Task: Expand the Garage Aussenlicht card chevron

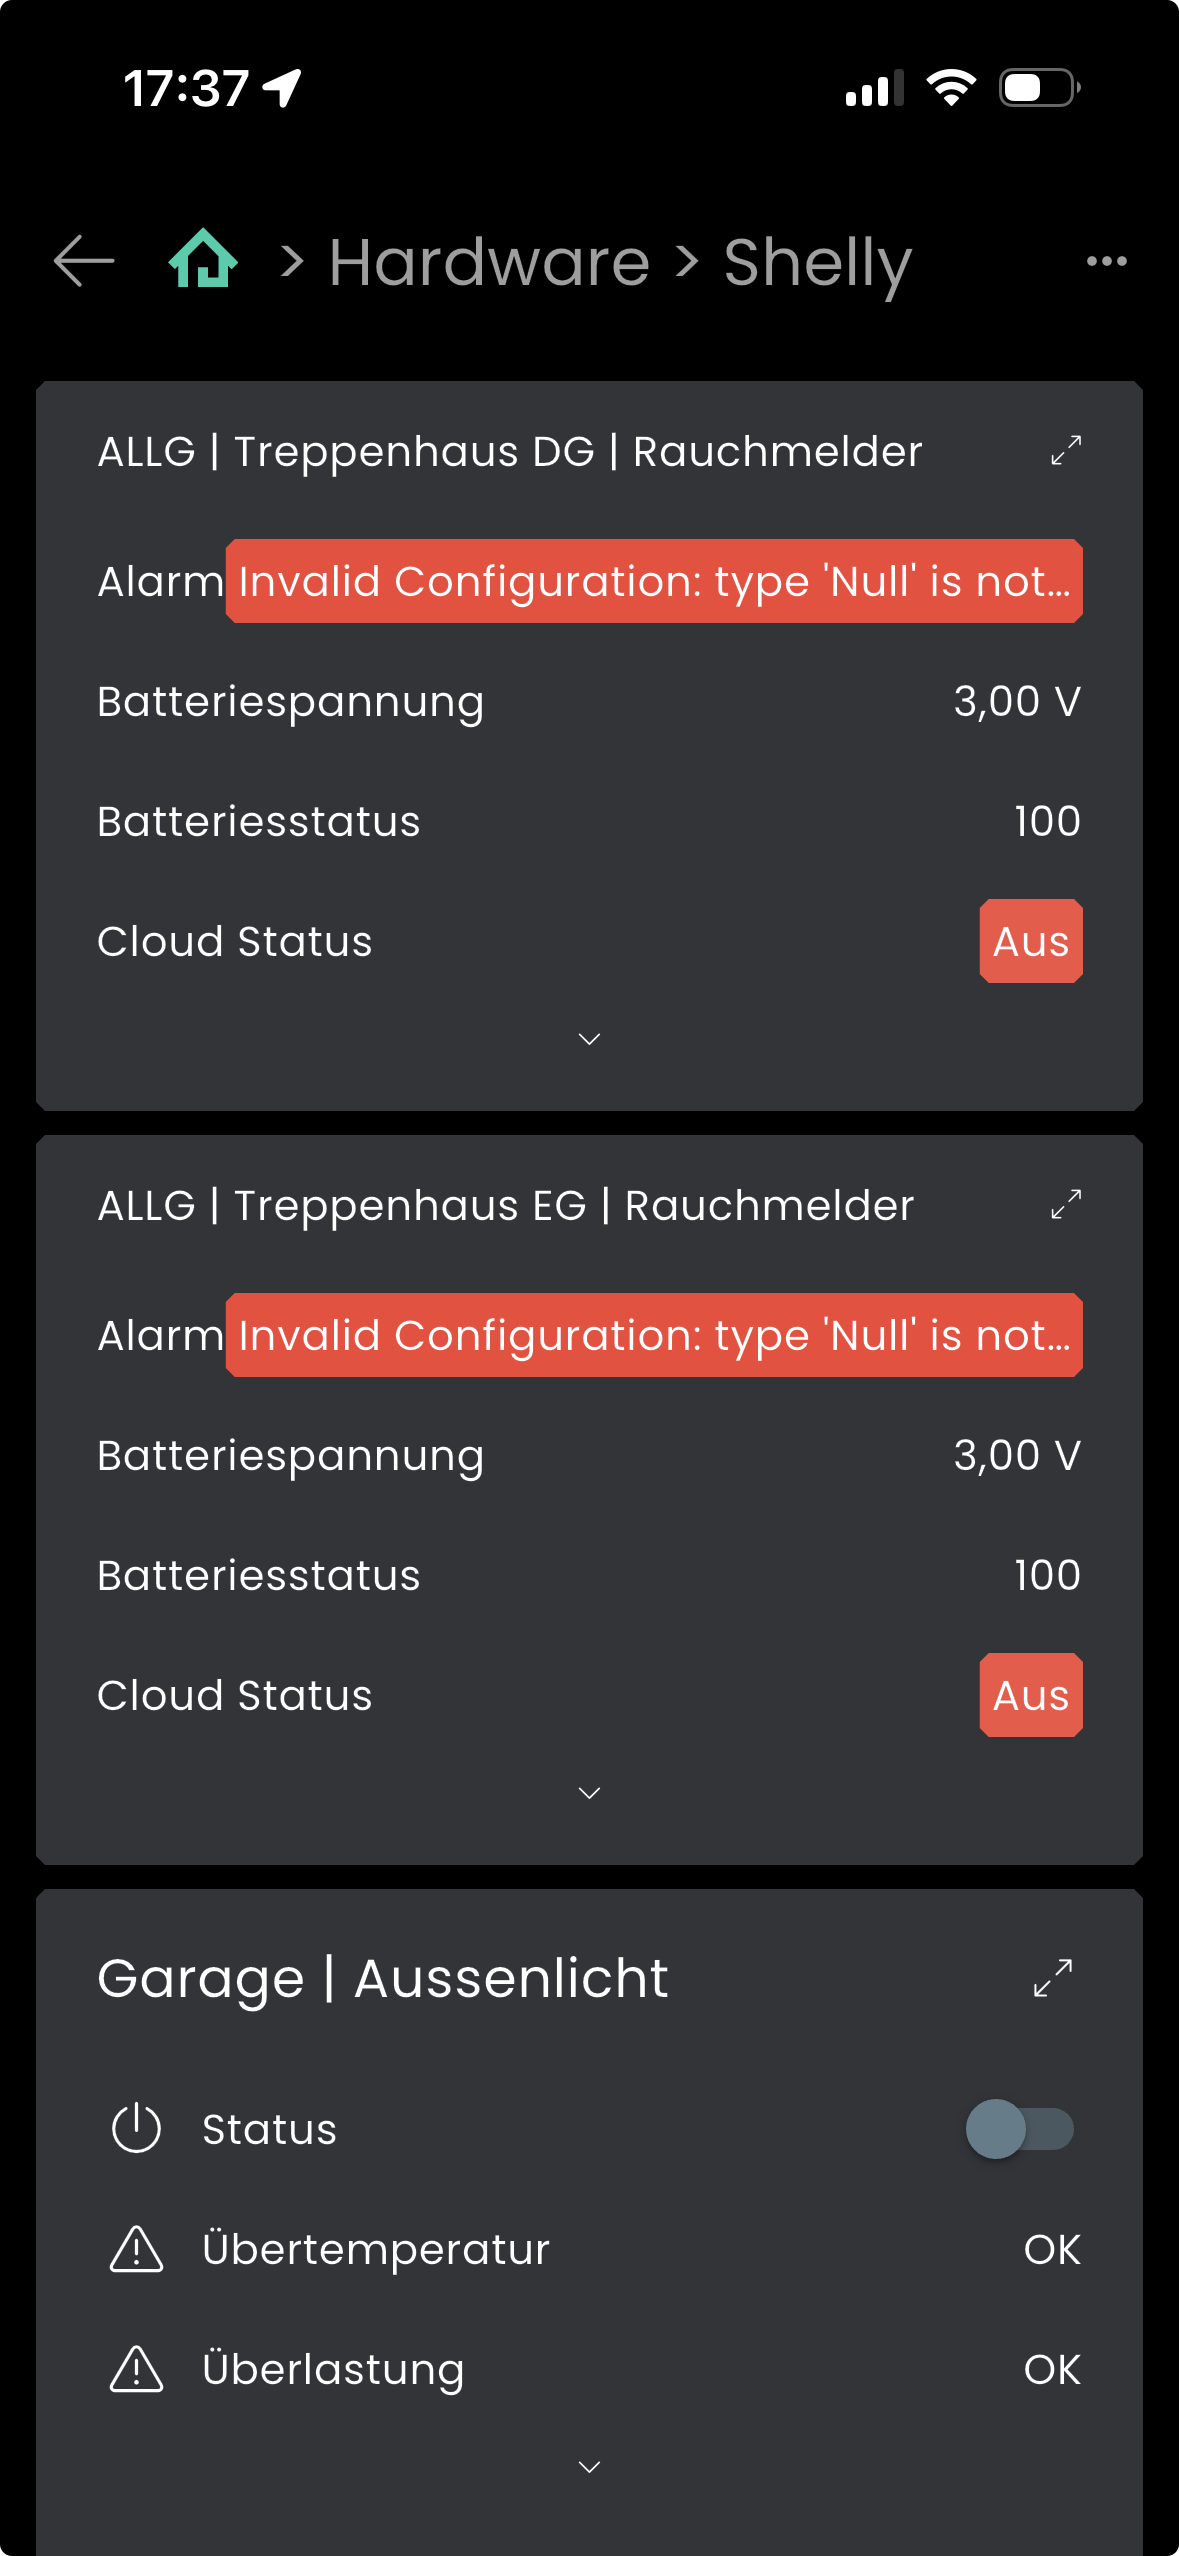Action: click(589, 2467)
